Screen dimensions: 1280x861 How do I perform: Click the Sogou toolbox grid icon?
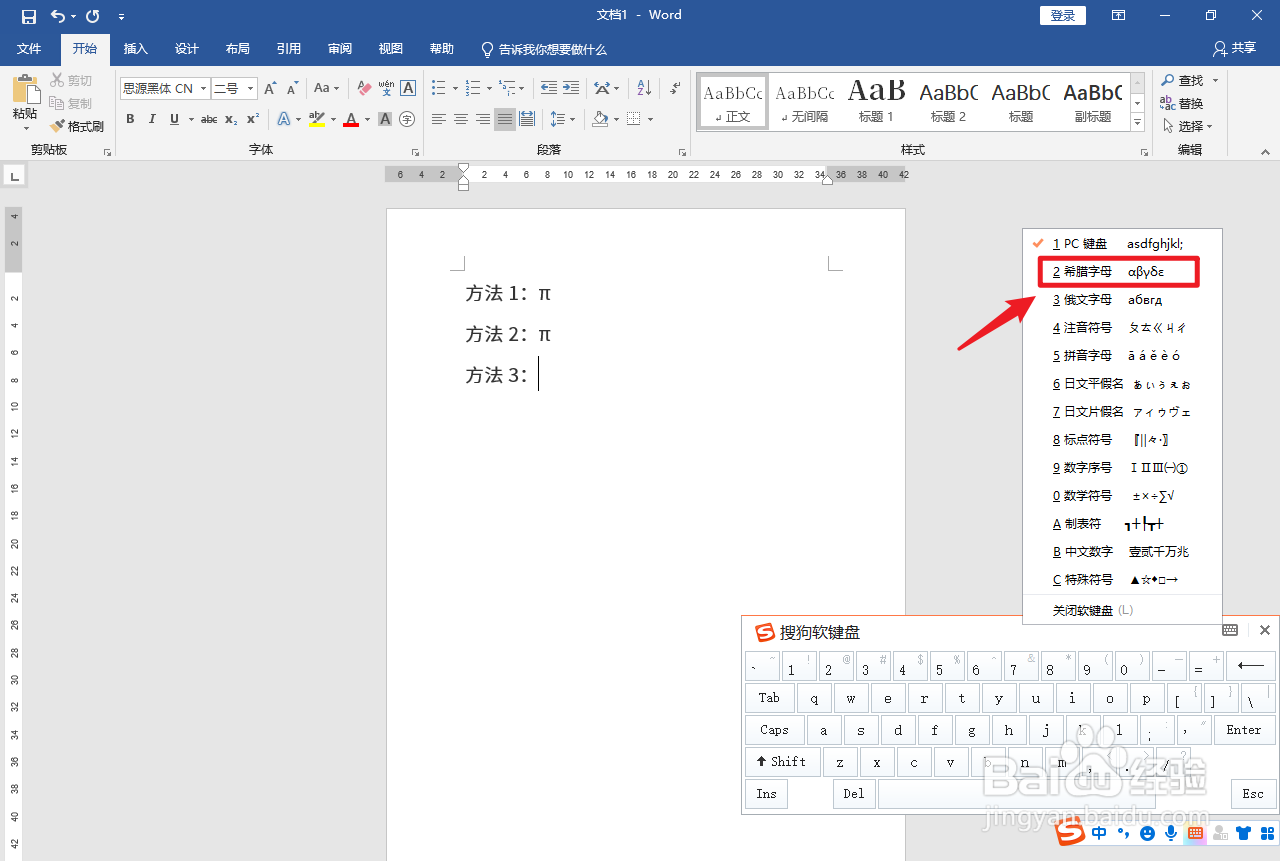(1266, 833)
